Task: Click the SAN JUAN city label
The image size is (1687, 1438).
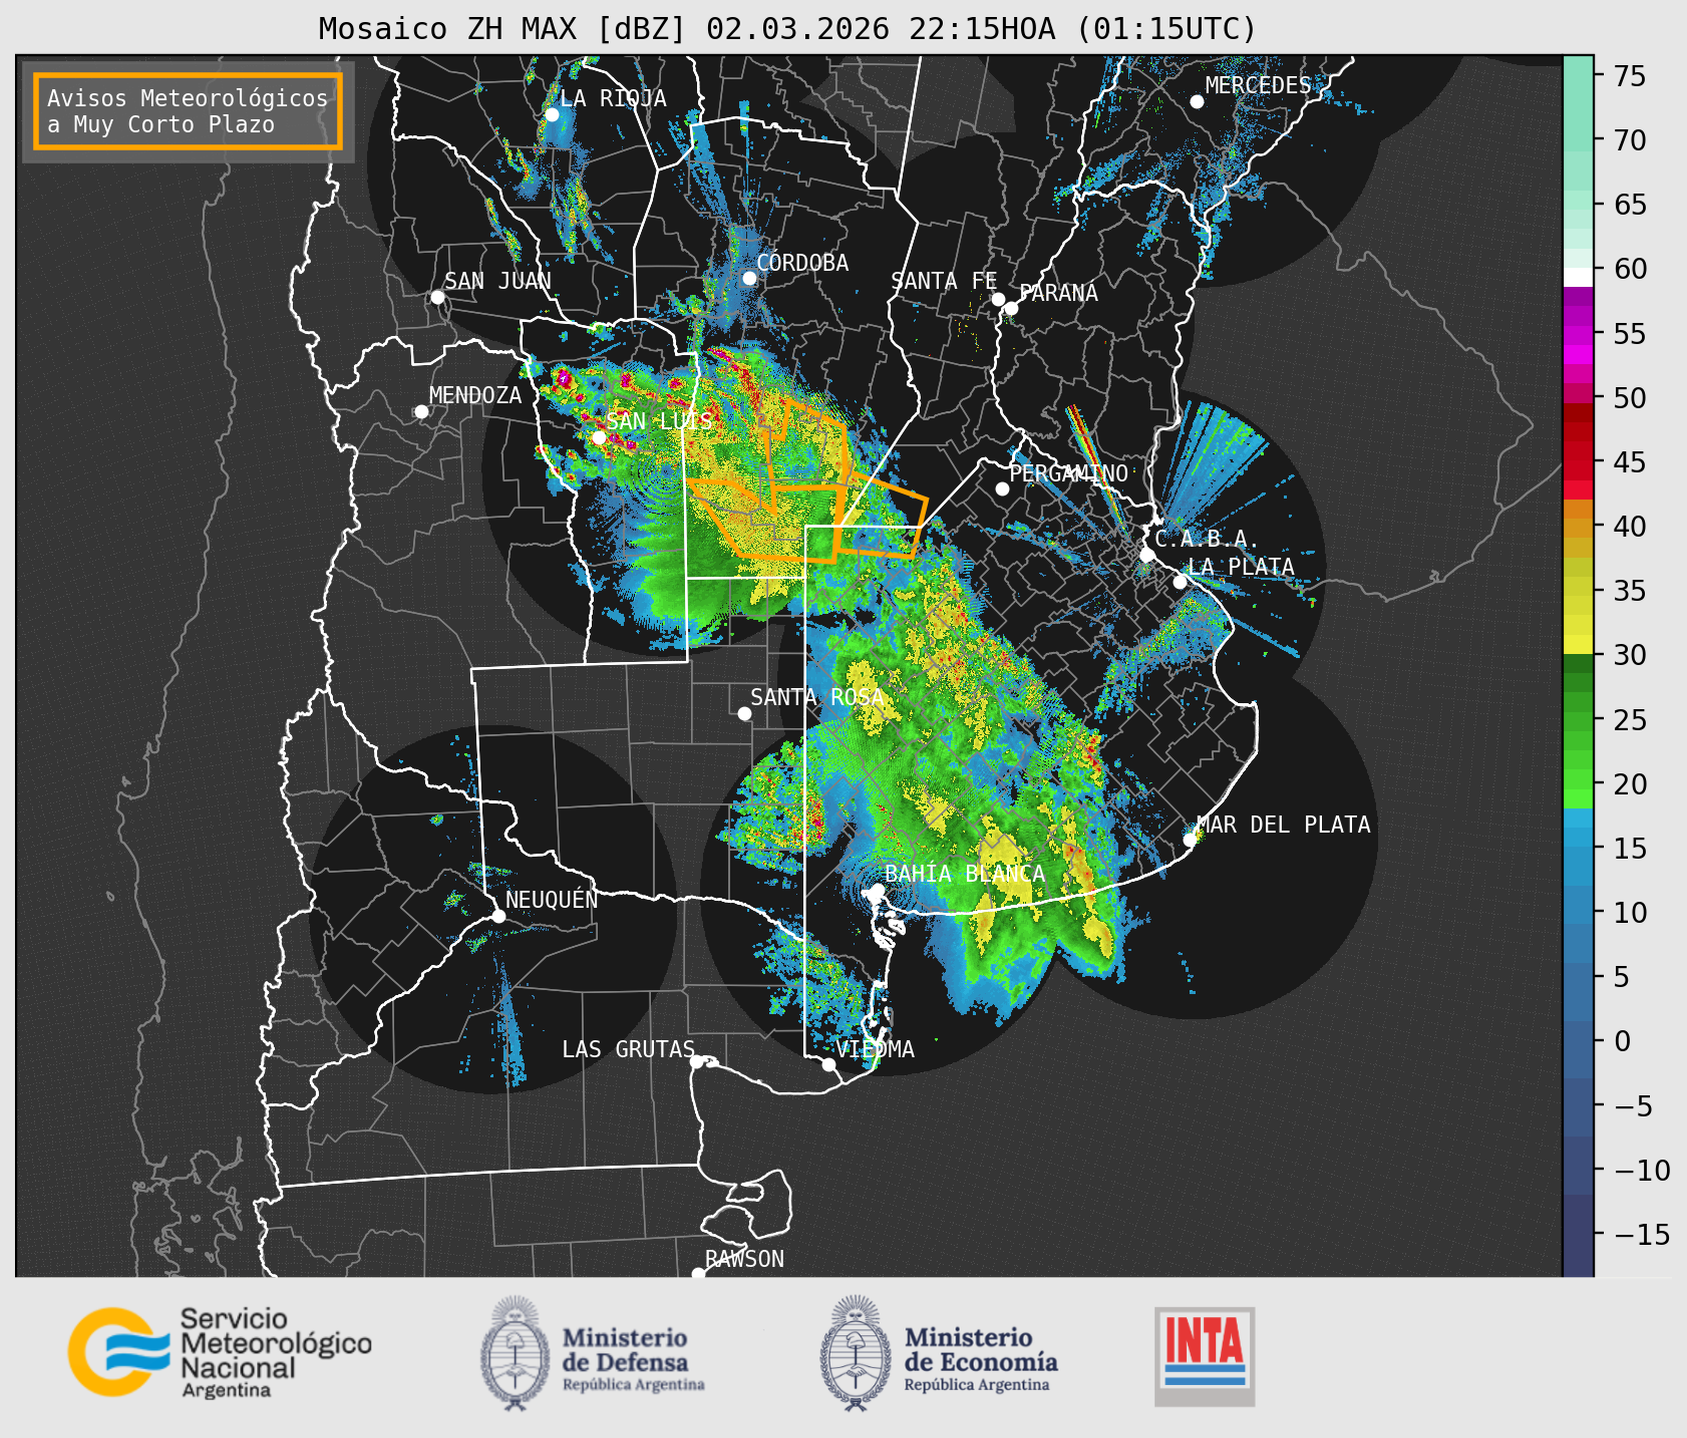Action: 497,281
